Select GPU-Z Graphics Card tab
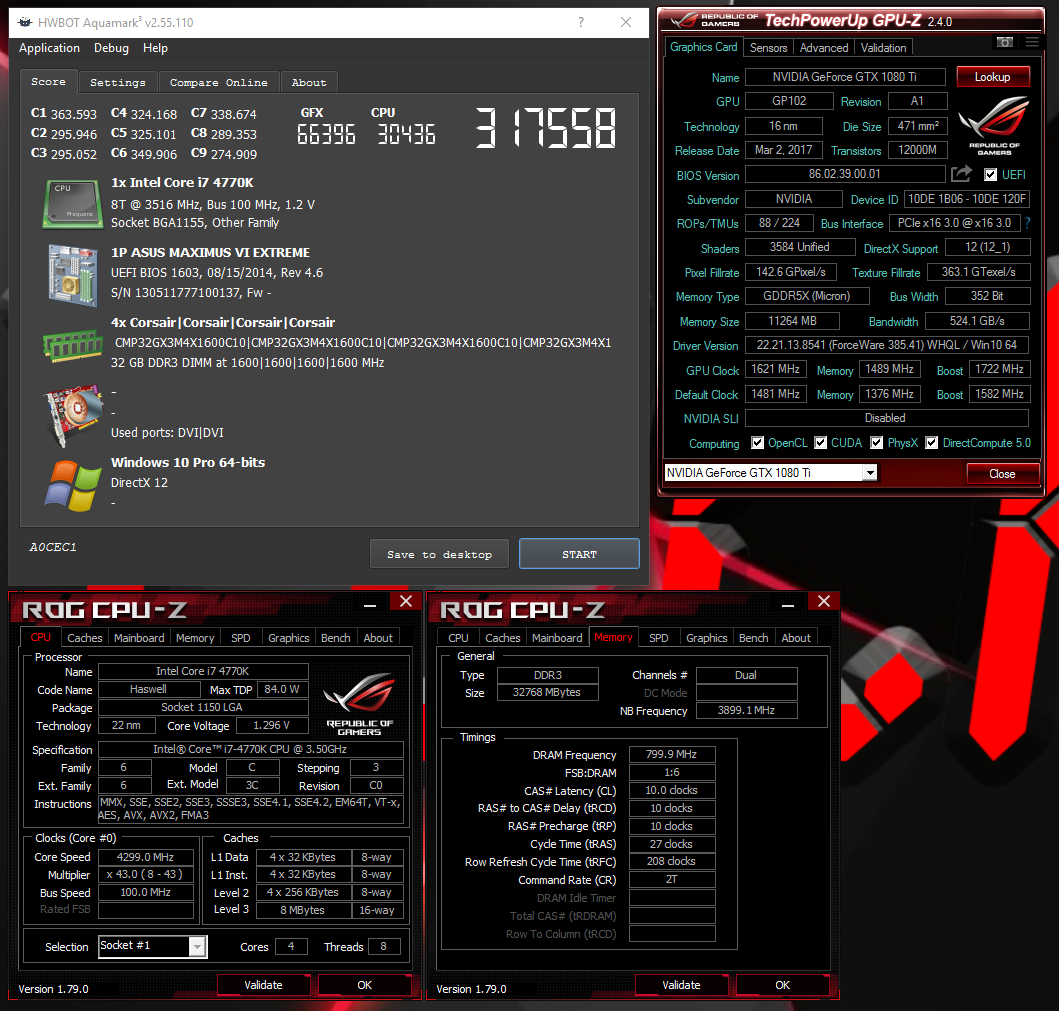 click(x=703, y=47)
